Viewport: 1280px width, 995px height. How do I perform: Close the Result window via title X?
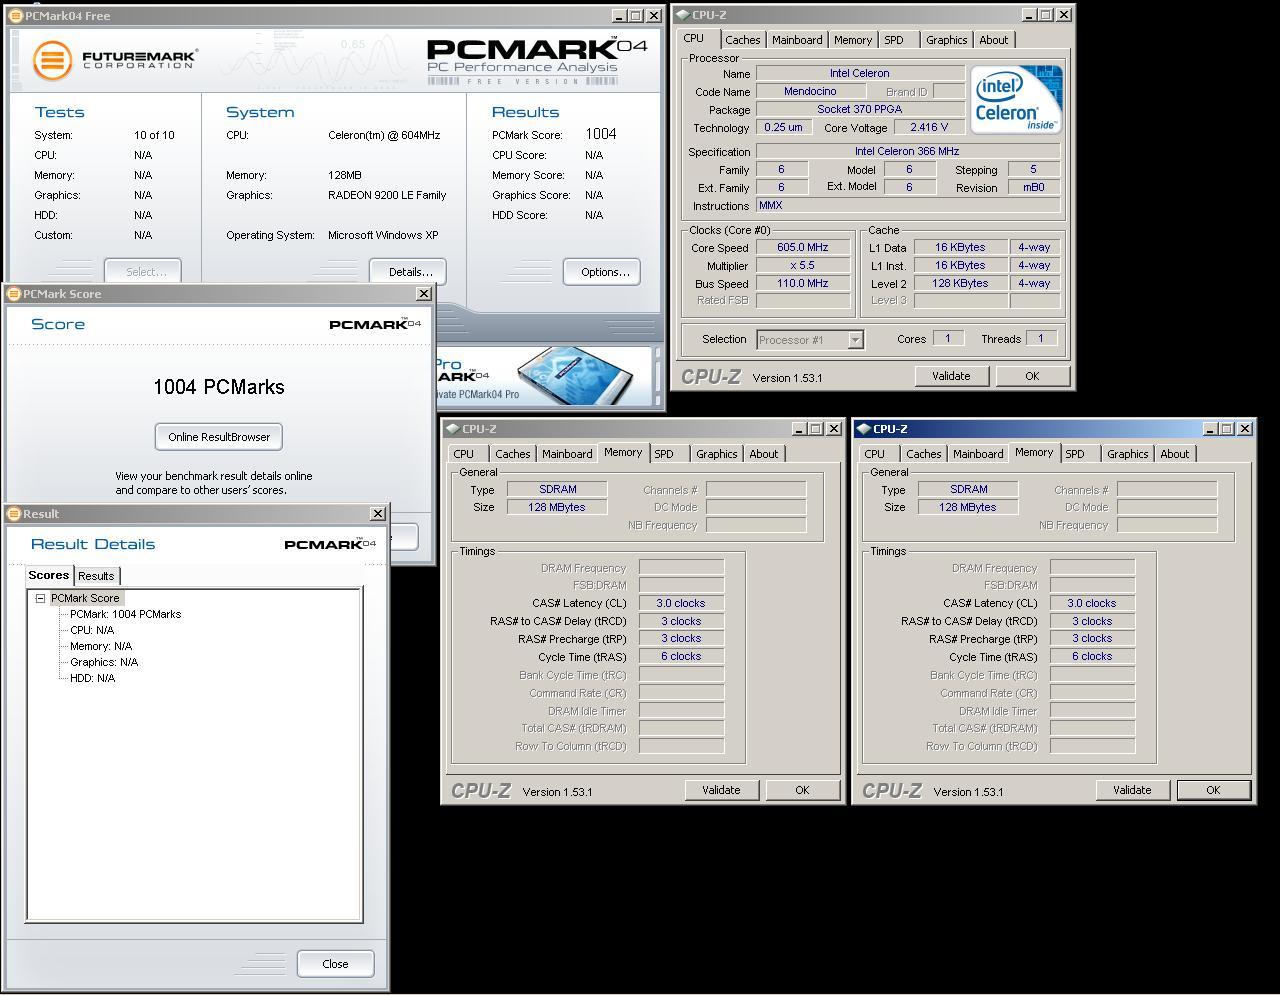[x=378, y=514]
